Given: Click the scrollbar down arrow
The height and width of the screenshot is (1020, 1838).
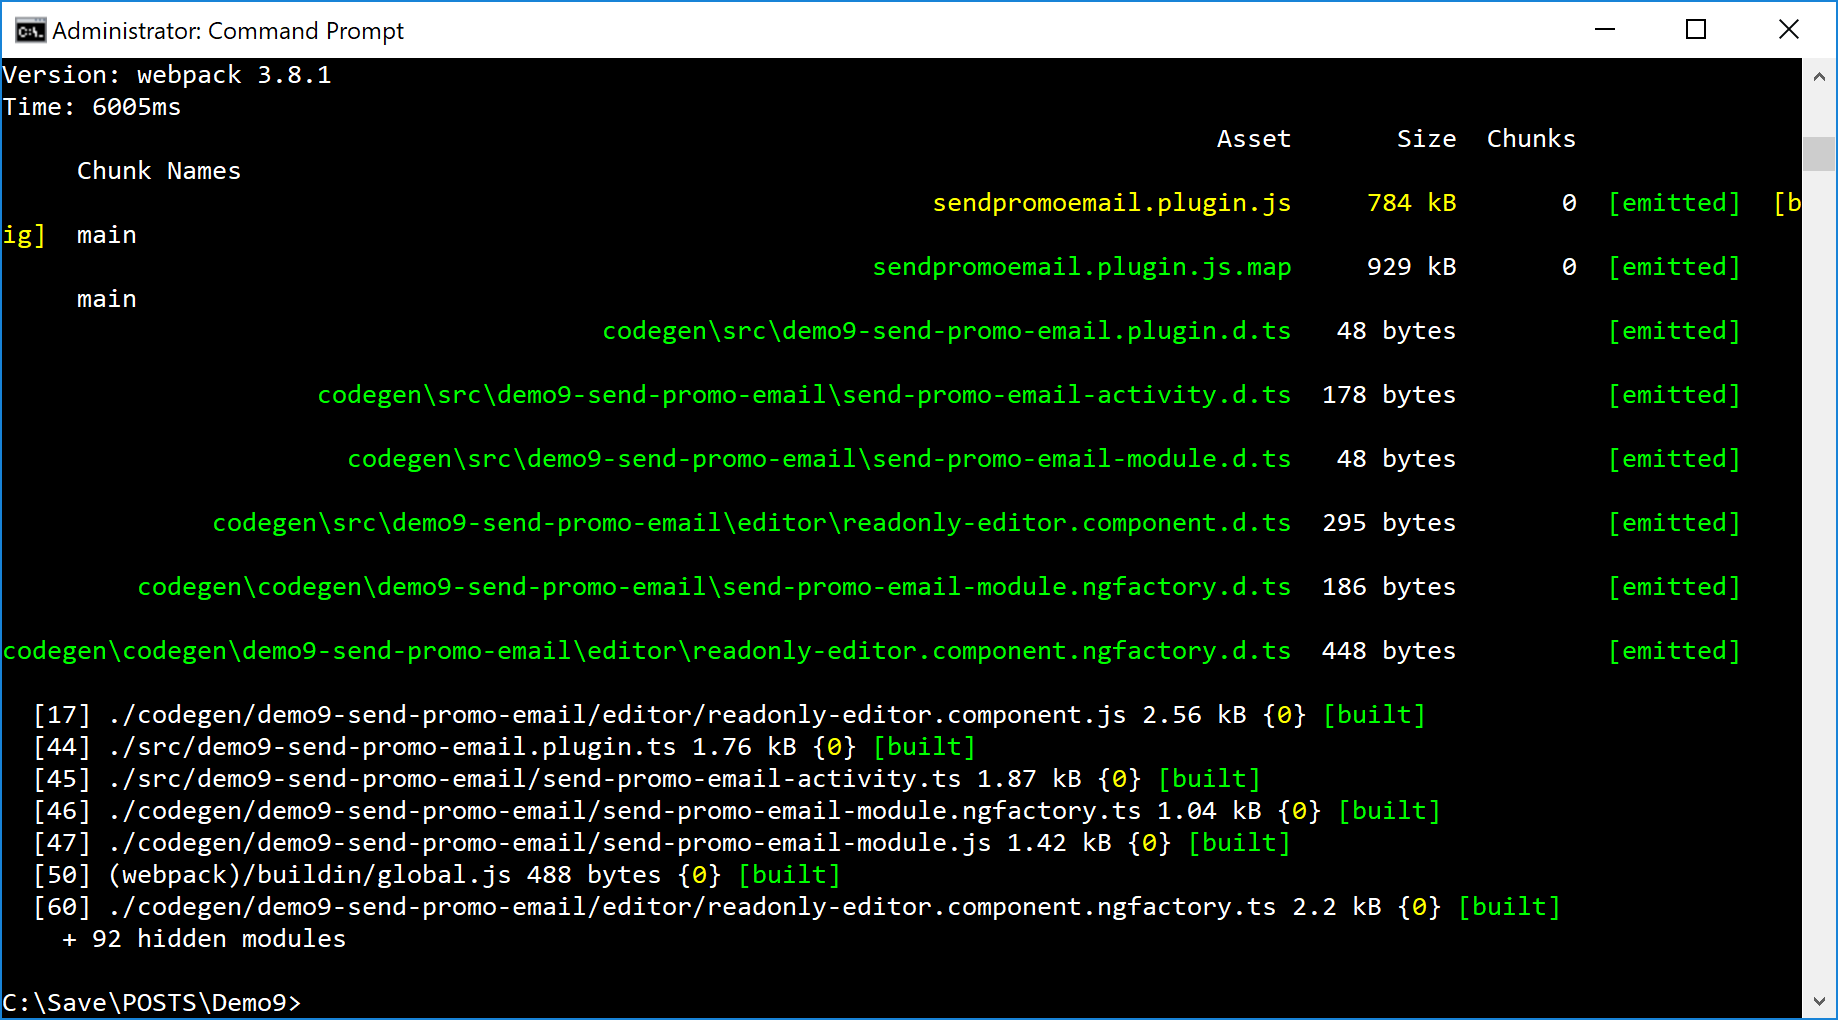Looking at the screenshot, I should [x=1819, y=1001].
